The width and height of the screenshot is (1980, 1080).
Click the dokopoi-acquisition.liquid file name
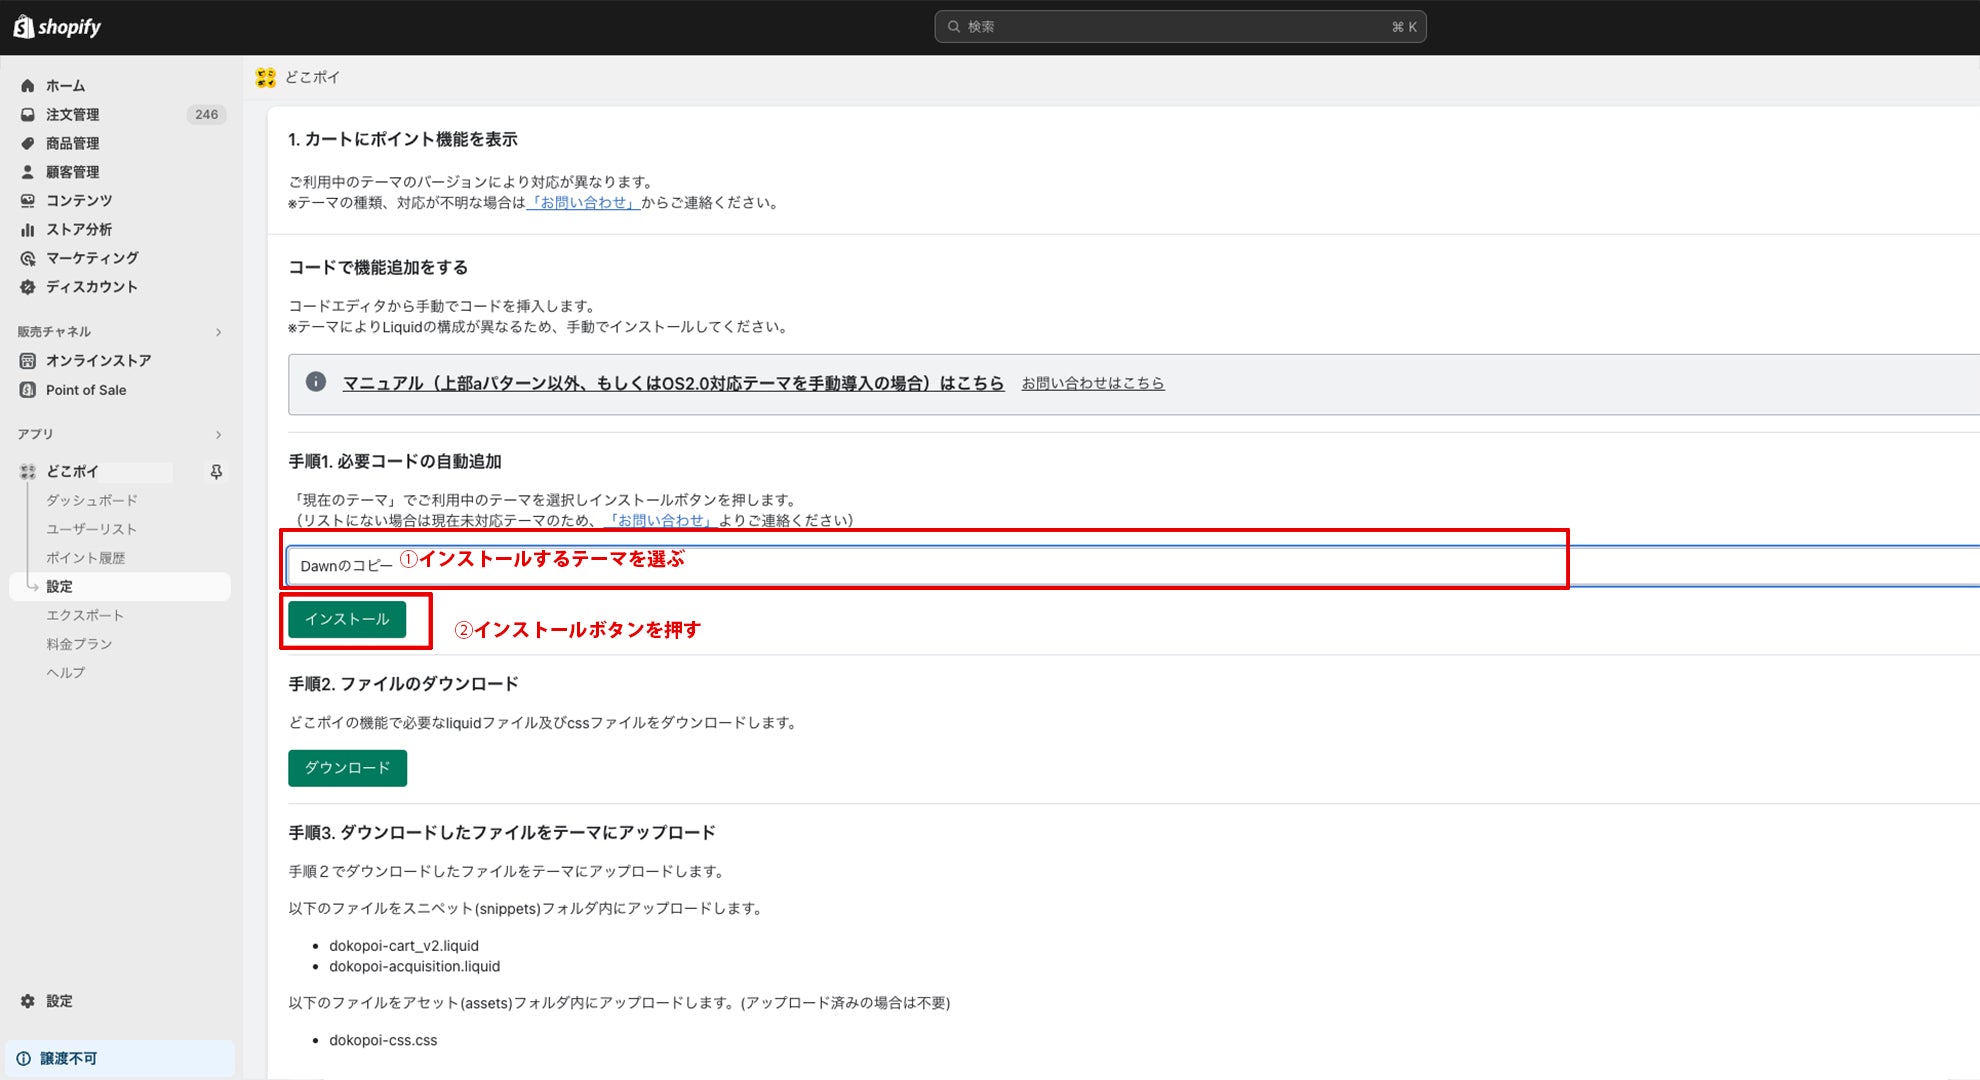pyautogui.click(x=415, y=967)
